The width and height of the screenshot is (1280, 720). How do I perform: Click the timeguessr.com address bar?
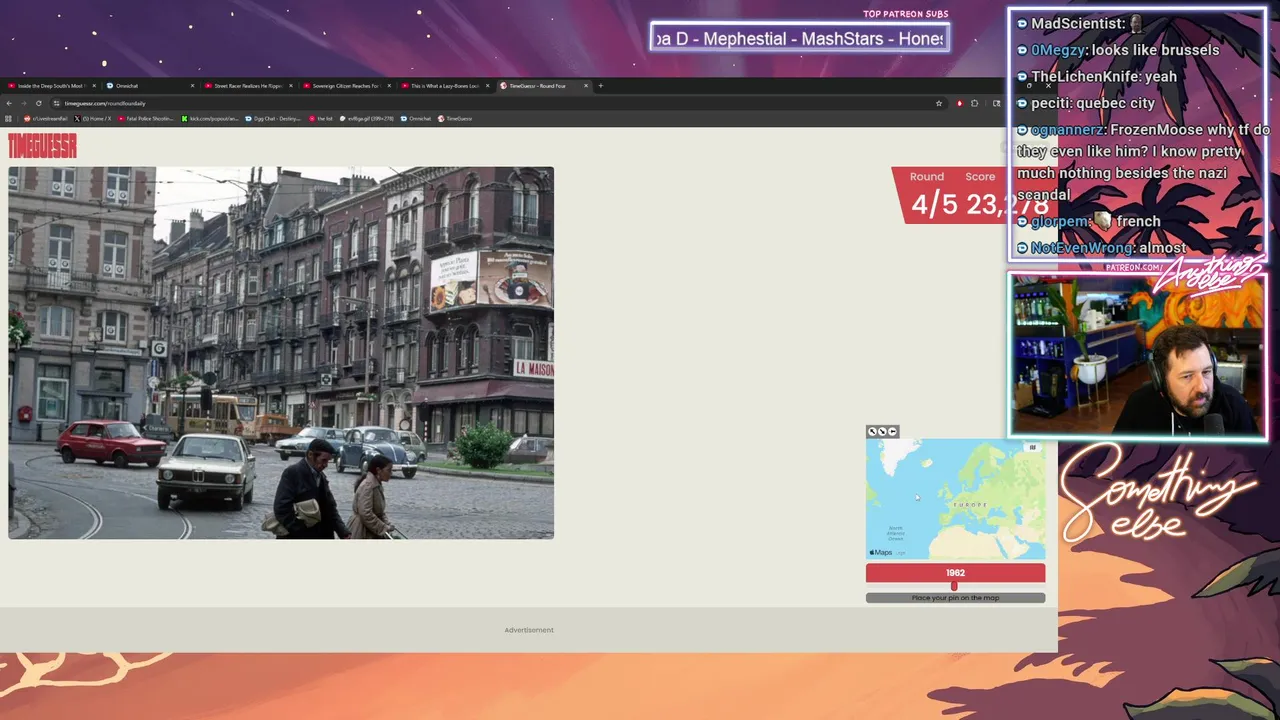pos(497,103)
